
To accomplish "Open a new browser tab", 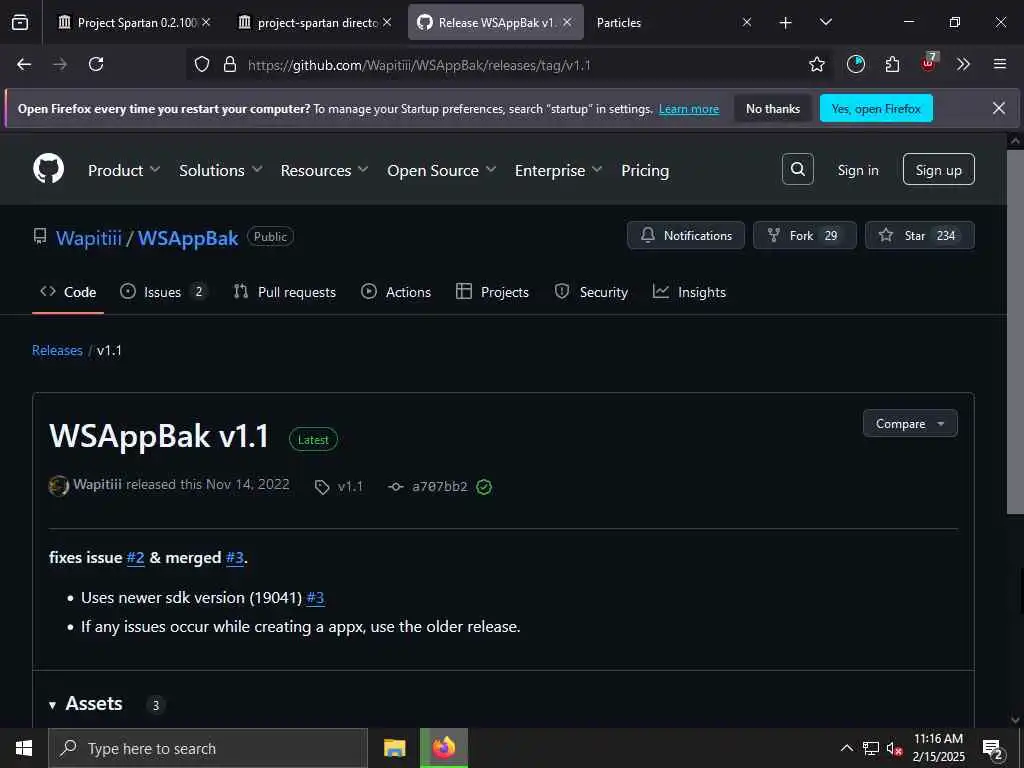I will coord(786,23).
